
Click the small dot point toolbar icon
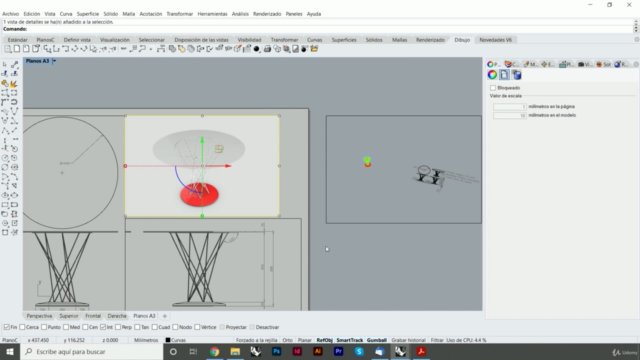[151, 49]
